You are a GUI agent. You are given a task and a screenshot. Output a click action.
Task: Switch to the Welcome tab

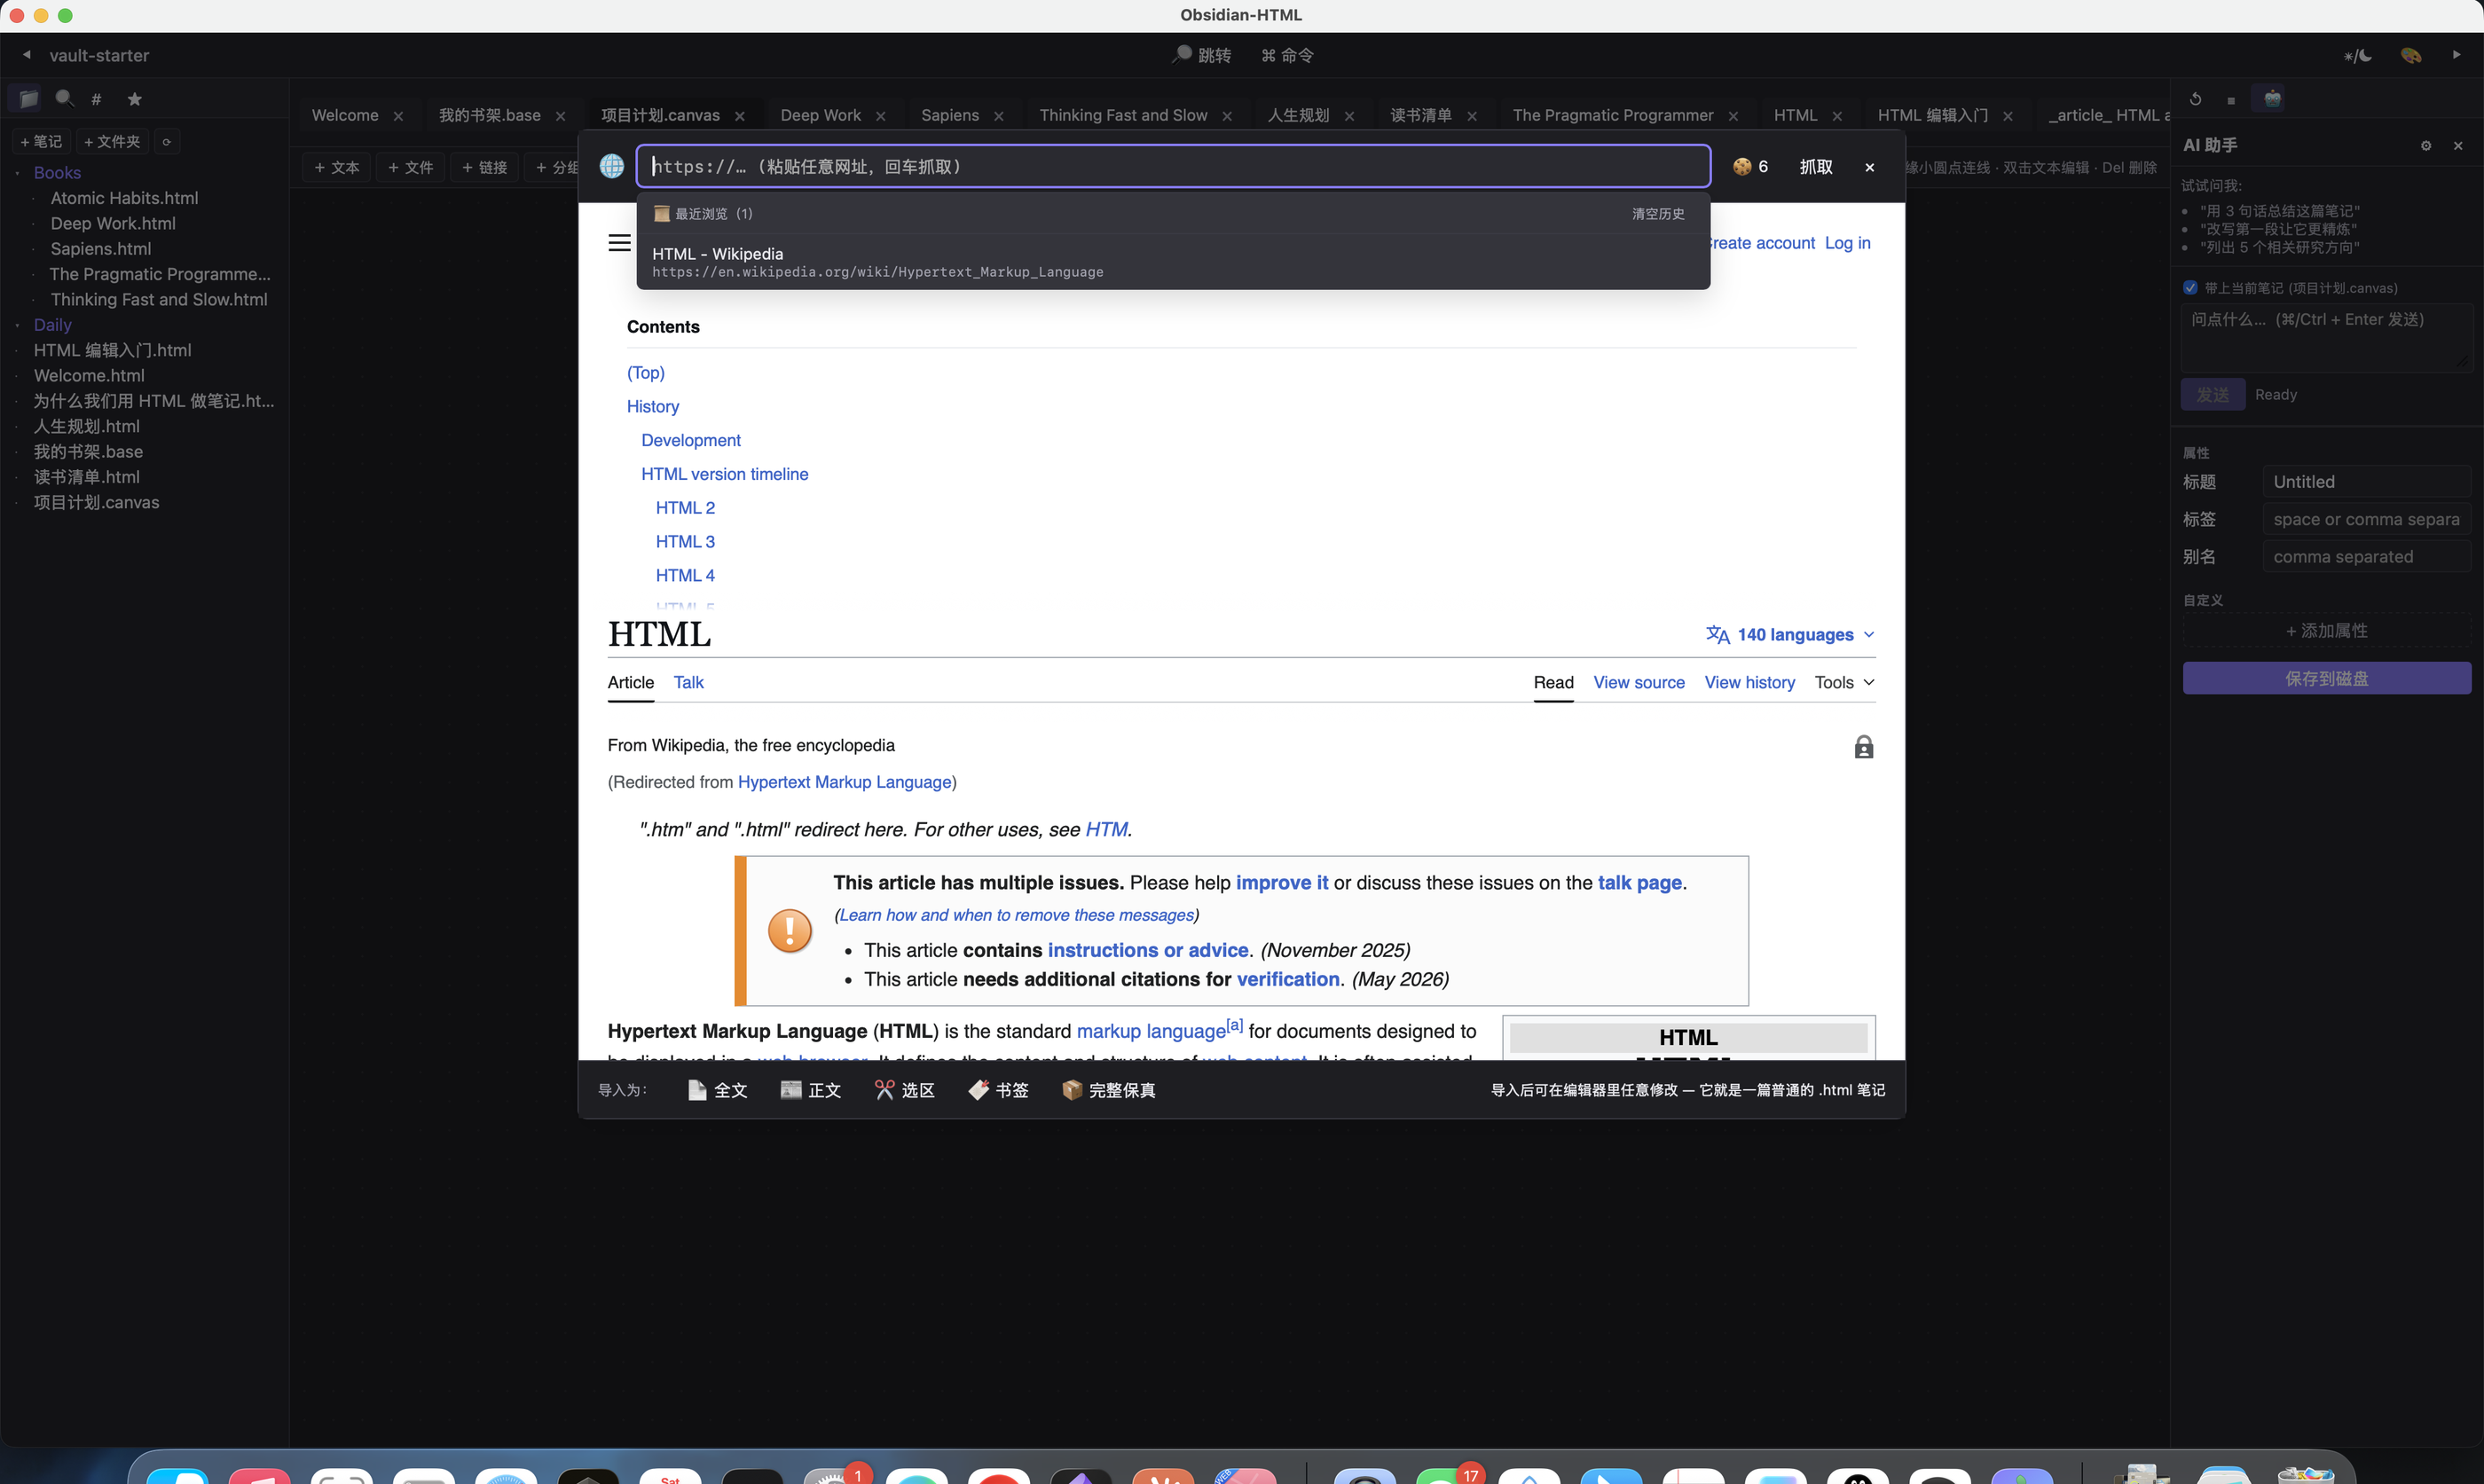click(345, 115)
